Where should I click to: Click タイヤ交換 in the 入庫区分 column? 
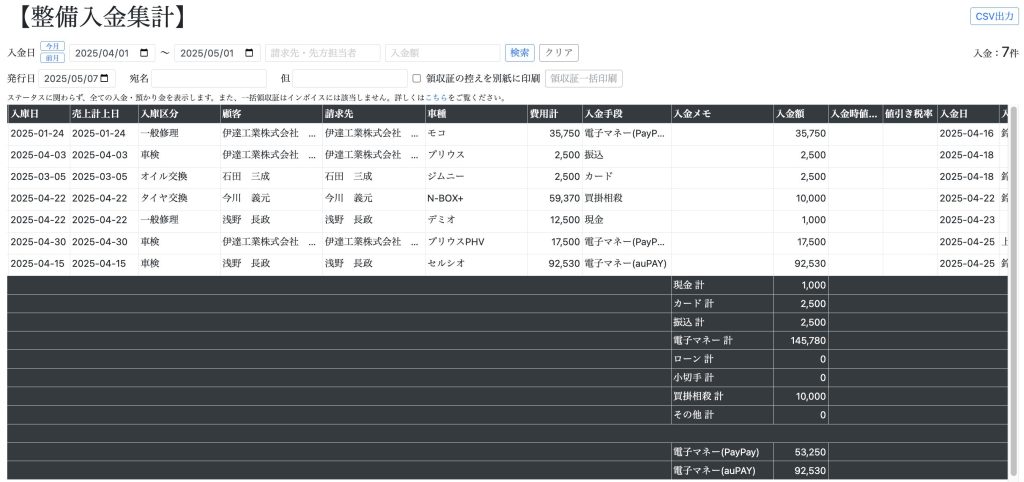(179, 198)
